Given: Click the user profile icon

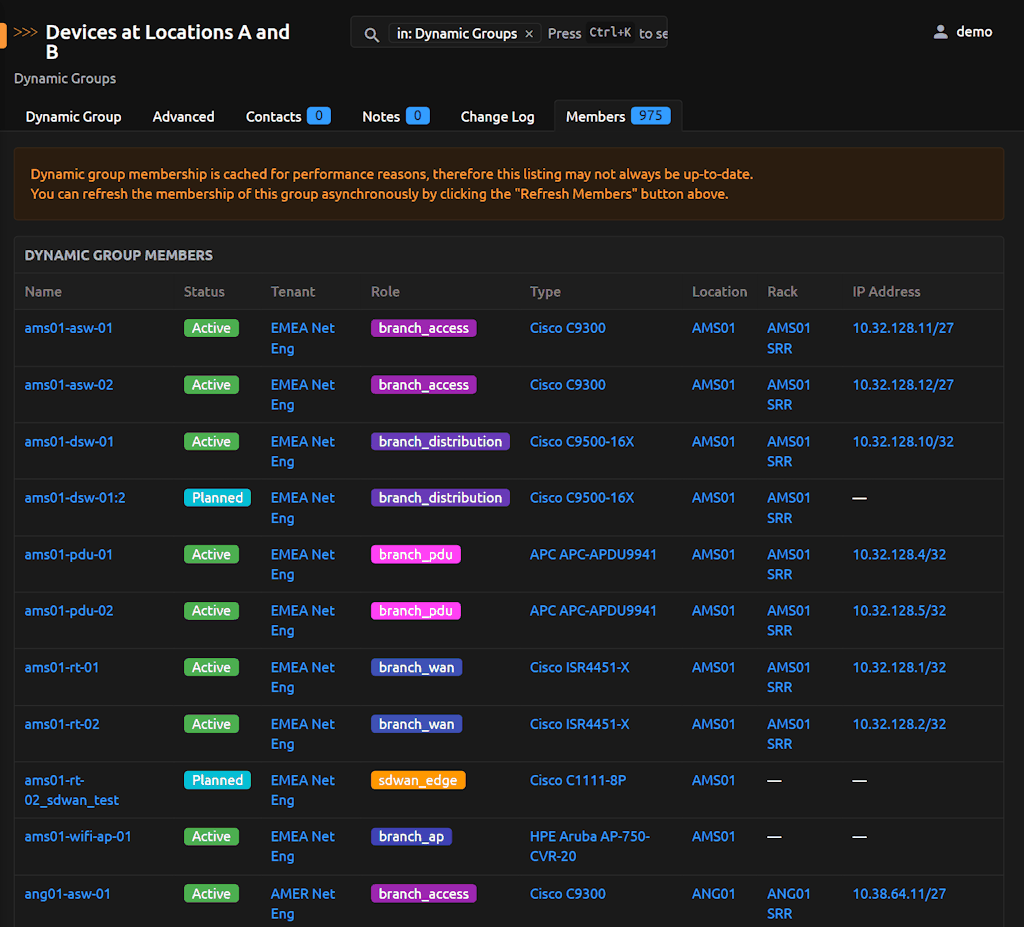Looking at the screenshot, I should [x=940, y=32].
